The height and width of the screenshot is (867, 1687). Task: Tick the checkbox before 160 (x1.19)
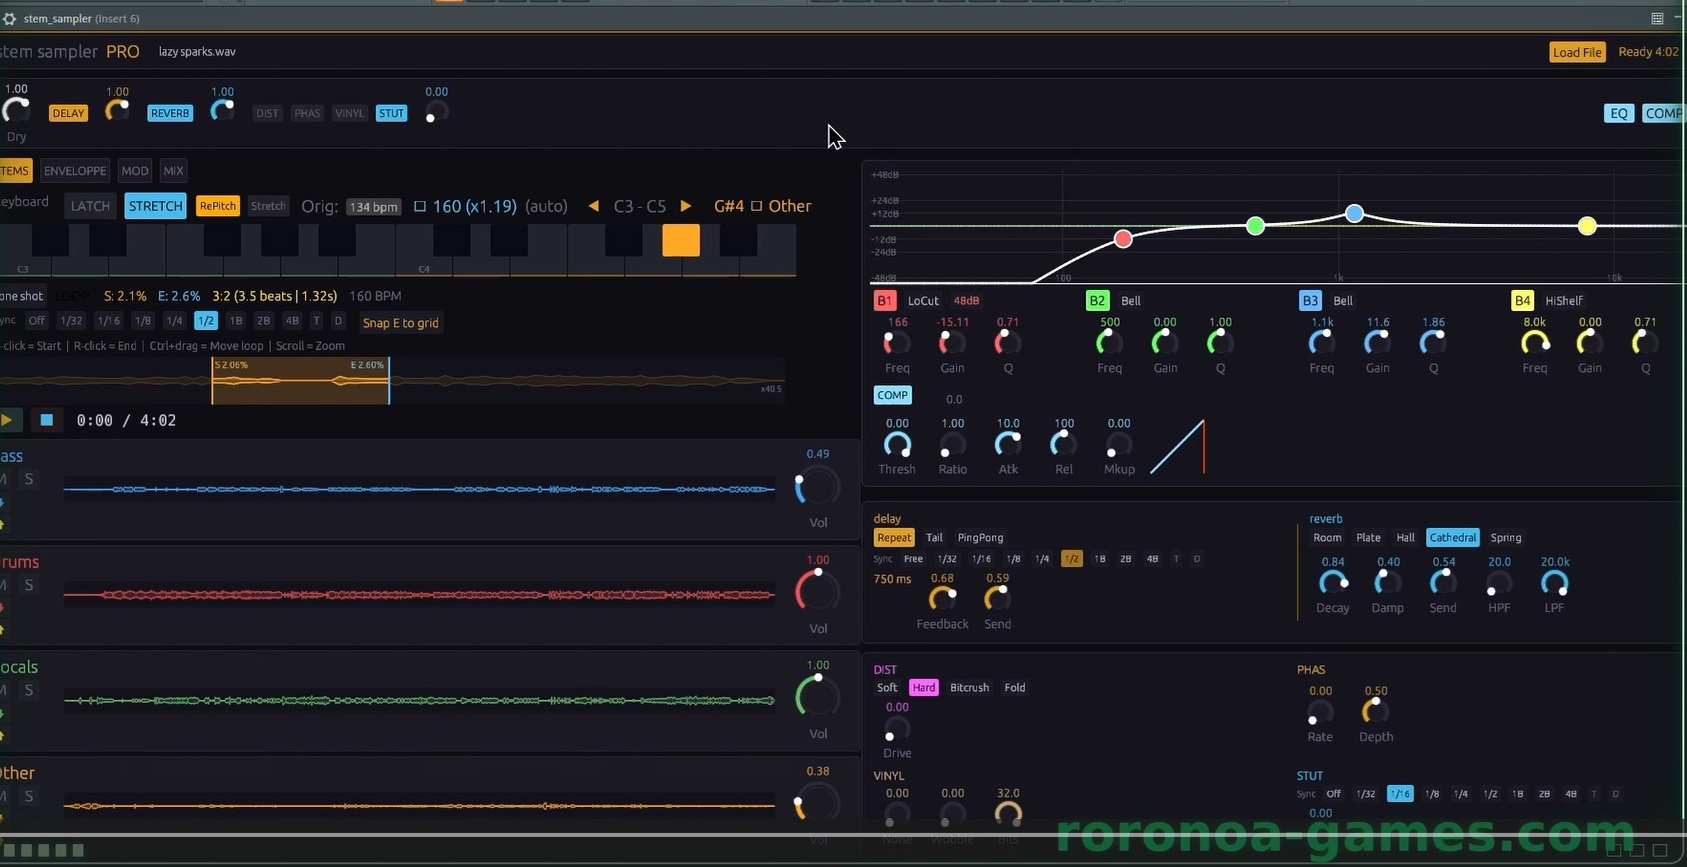coord(420,206)
